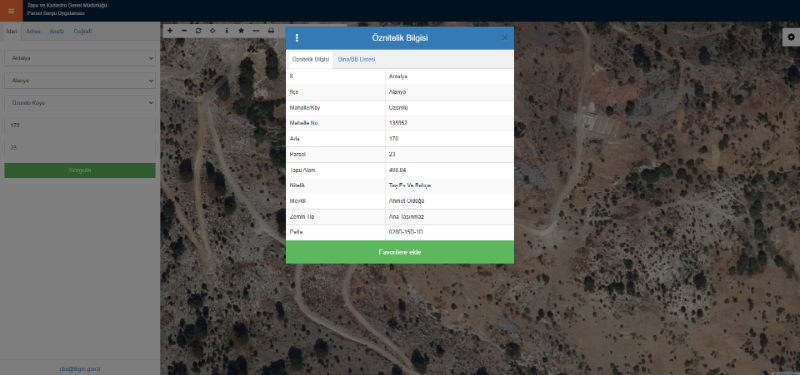The width and height of the screenshot is (800, 375).
Task: Click the Pafta row value
Action: [x=406, y=232]
